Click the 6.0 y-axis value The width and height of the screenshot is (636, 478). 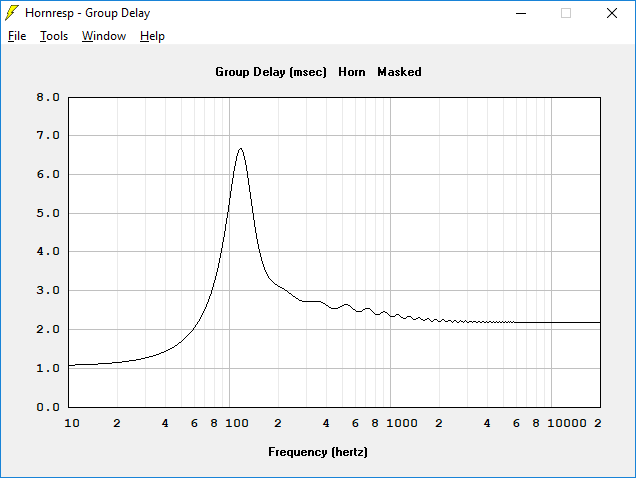pyautogui.click(x=48, y=174)
